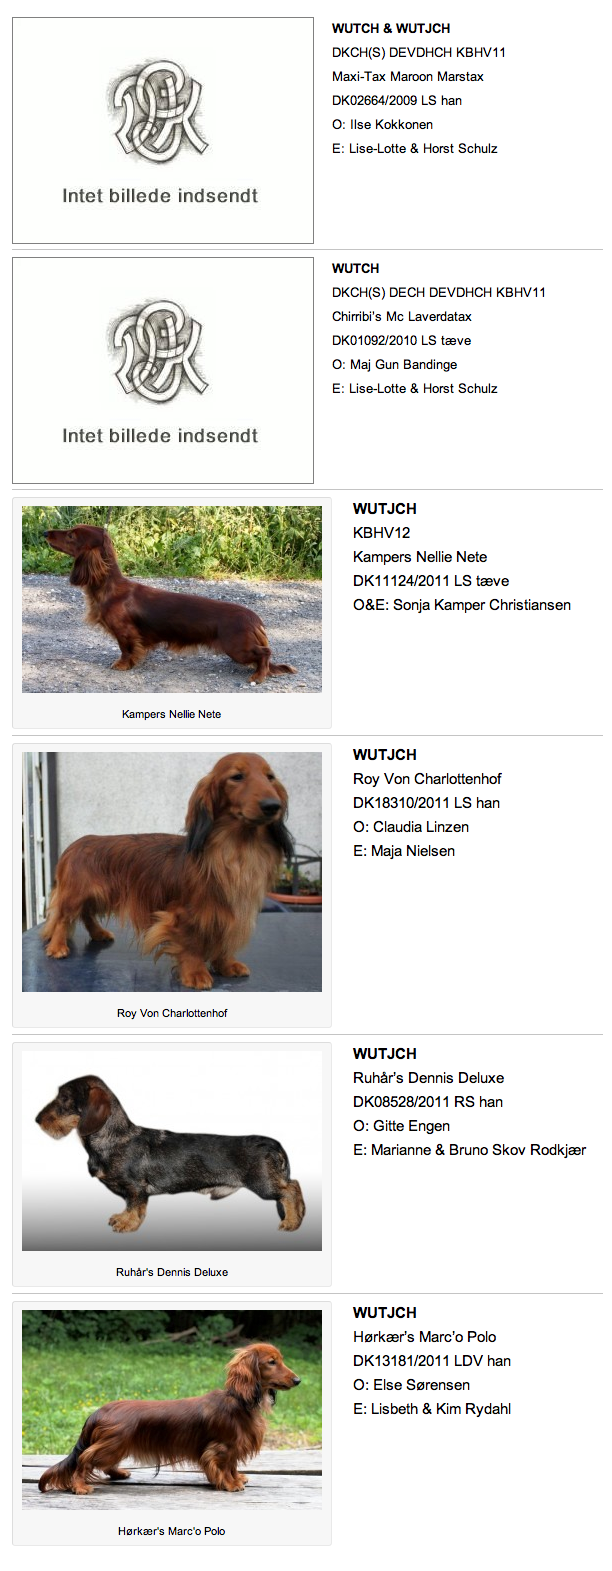Select the 'WUTCH & WUTJCH' heading
Image resolution: width=612 pixels, height=1571 pixels.
[391, 28]
